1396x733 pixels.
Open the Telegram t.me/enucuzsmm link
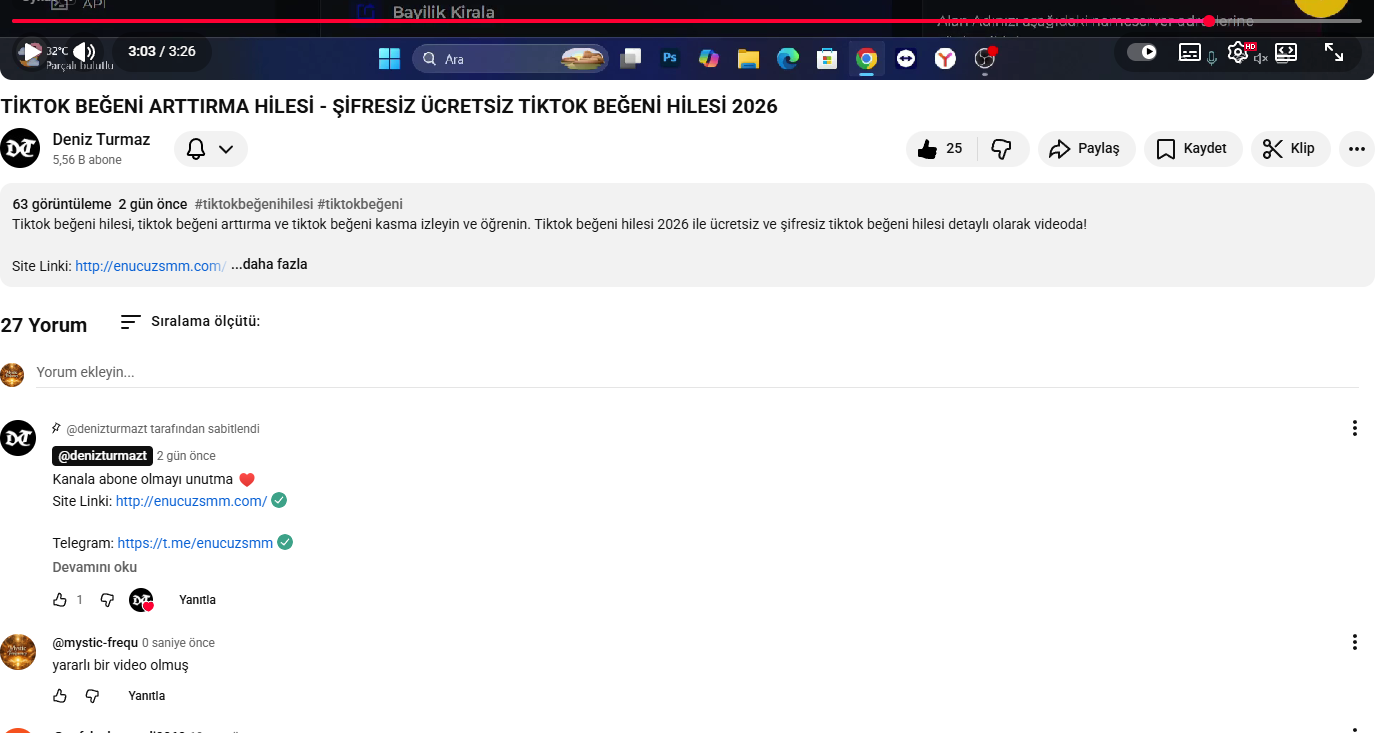[195, 543]
